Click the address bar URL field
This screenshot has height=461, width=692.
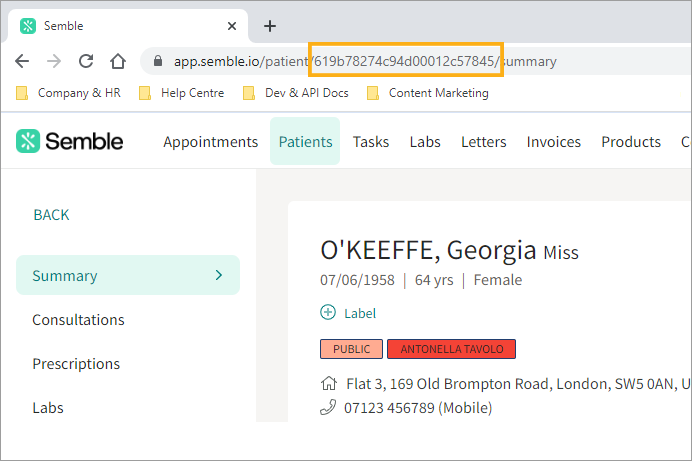[x=415, y=61]
